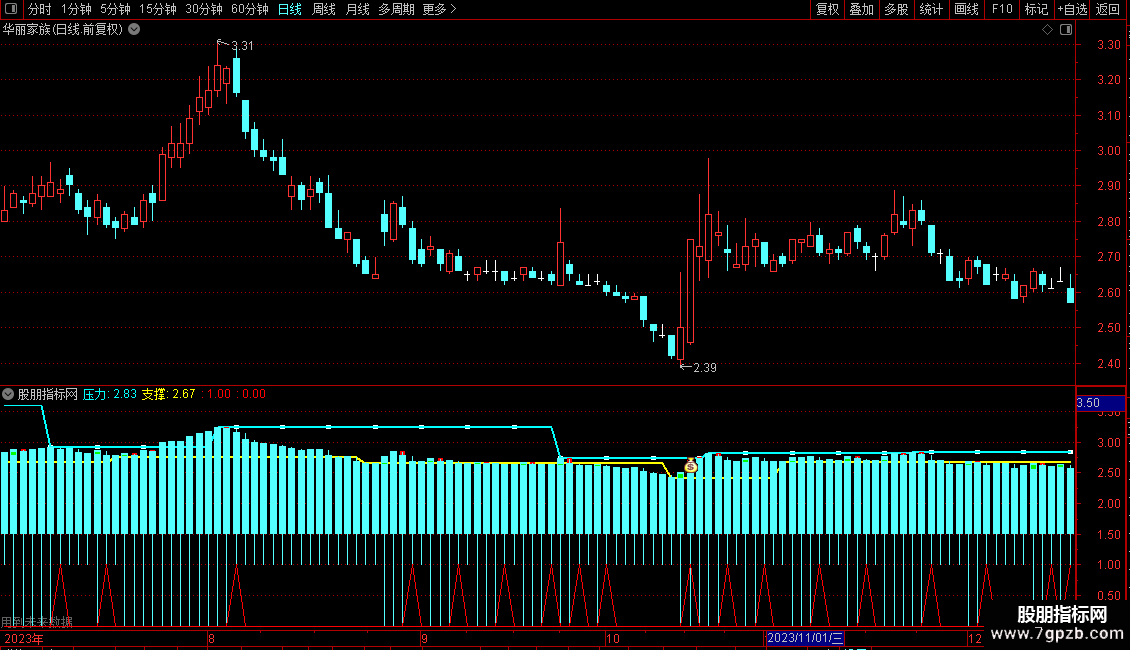Click the 2023年 label on time axis
1130x650 pixels.
coord(24,638)
